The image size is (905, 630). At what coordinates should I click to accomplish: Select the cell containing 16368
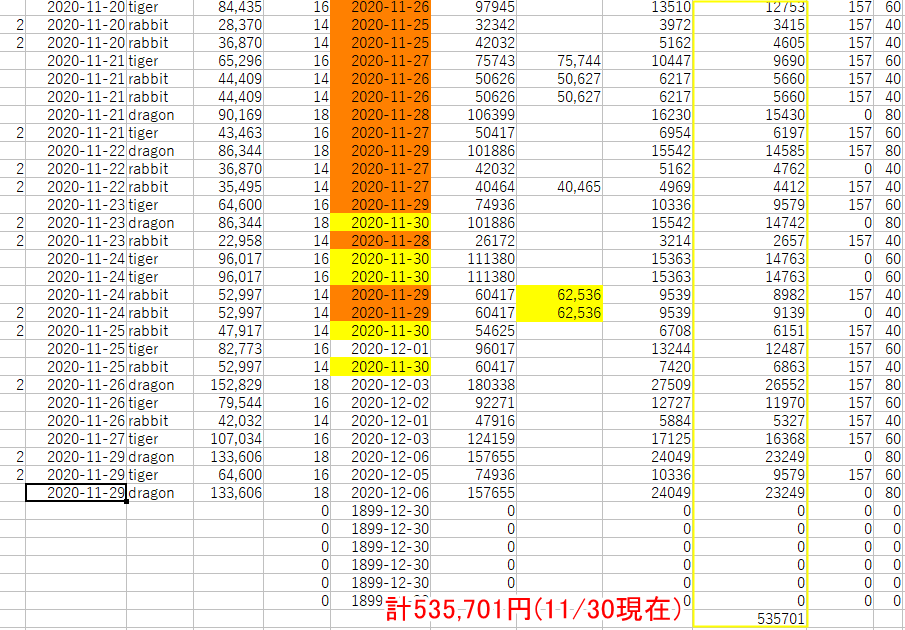click(750, 439)
